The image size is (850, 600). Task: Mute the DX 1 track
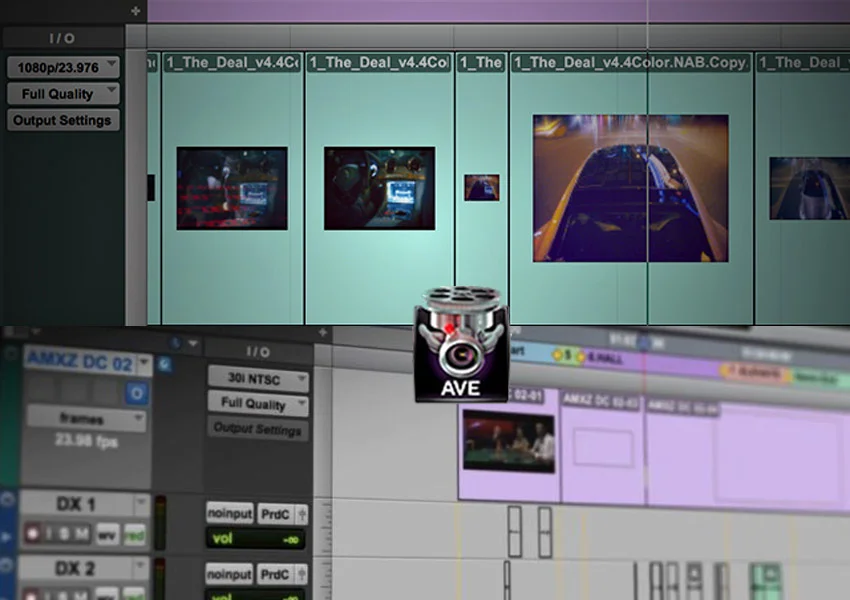[x=81, y=534]
